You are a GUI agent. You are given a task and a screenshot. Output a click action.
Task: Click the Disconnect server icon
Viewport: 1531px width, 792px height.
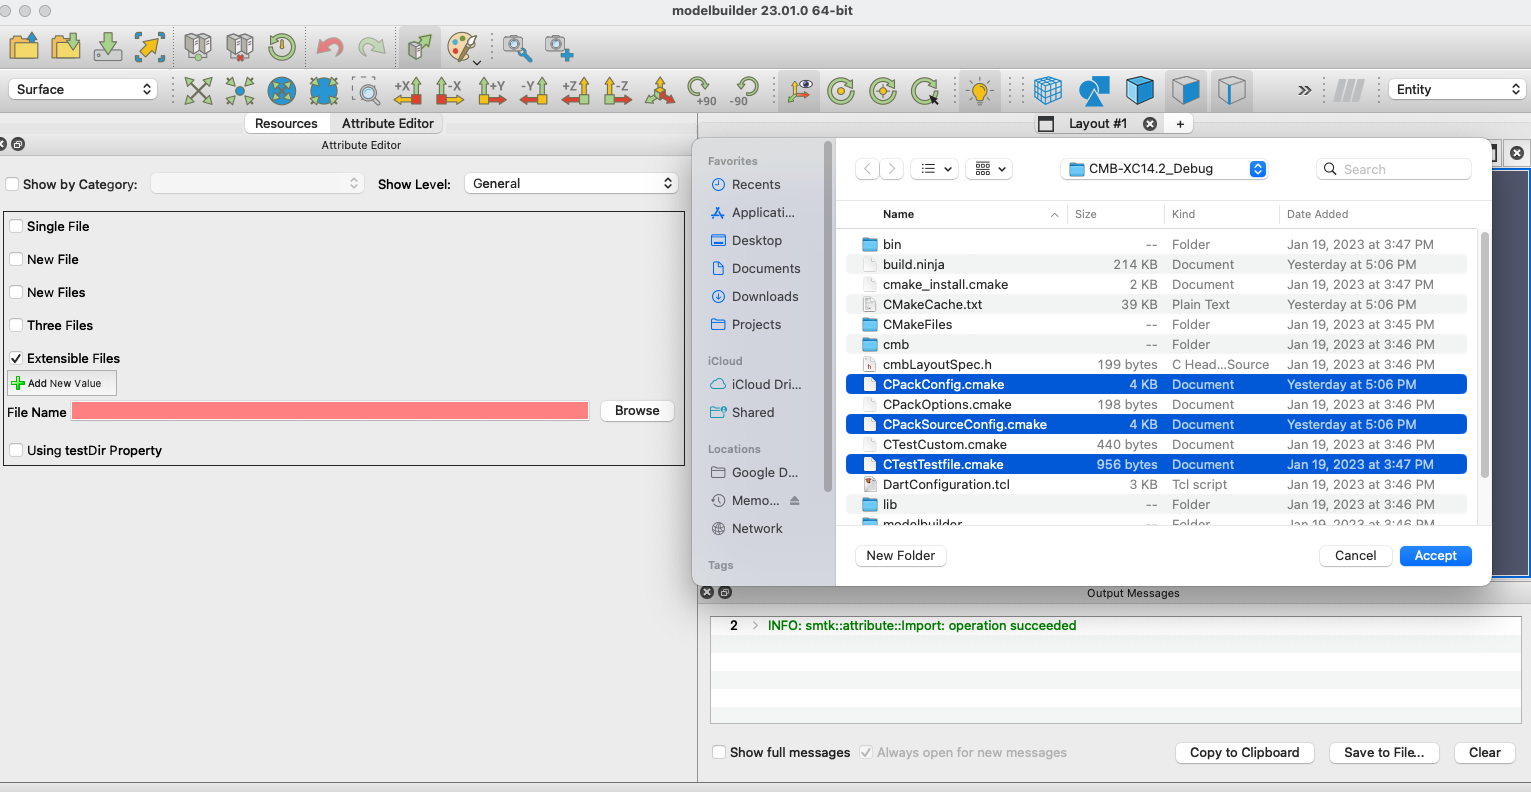pos(240,46)
